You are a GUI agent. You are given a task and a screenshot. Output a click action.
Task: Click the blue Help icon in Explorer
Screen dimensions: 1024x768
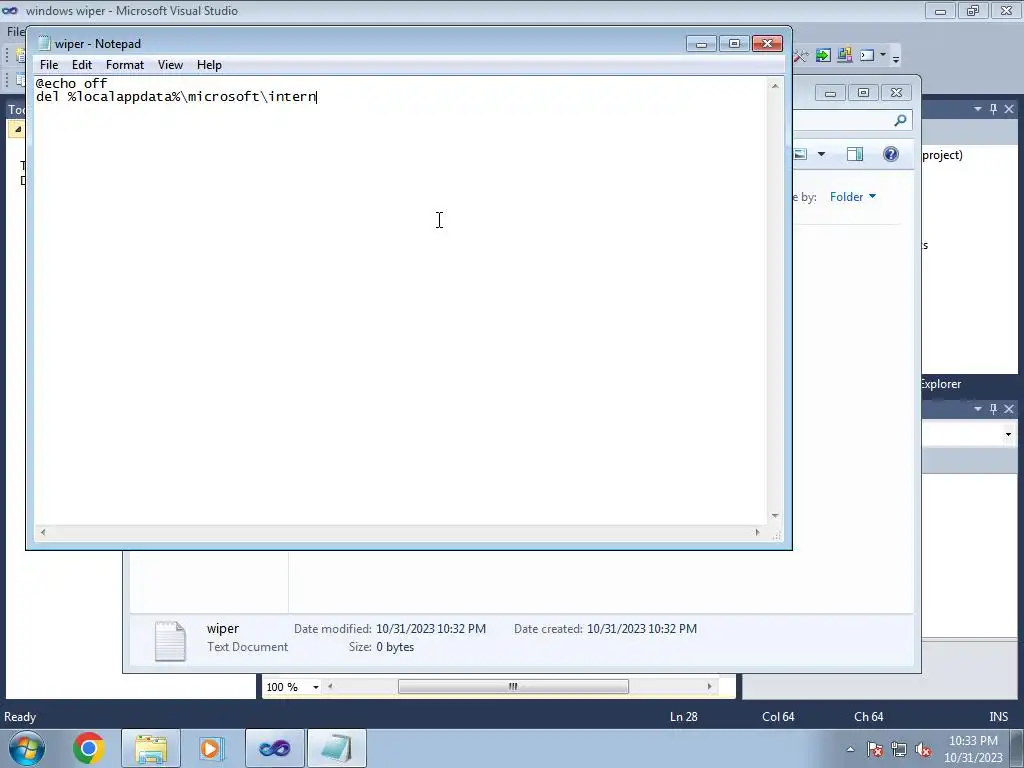891,154
